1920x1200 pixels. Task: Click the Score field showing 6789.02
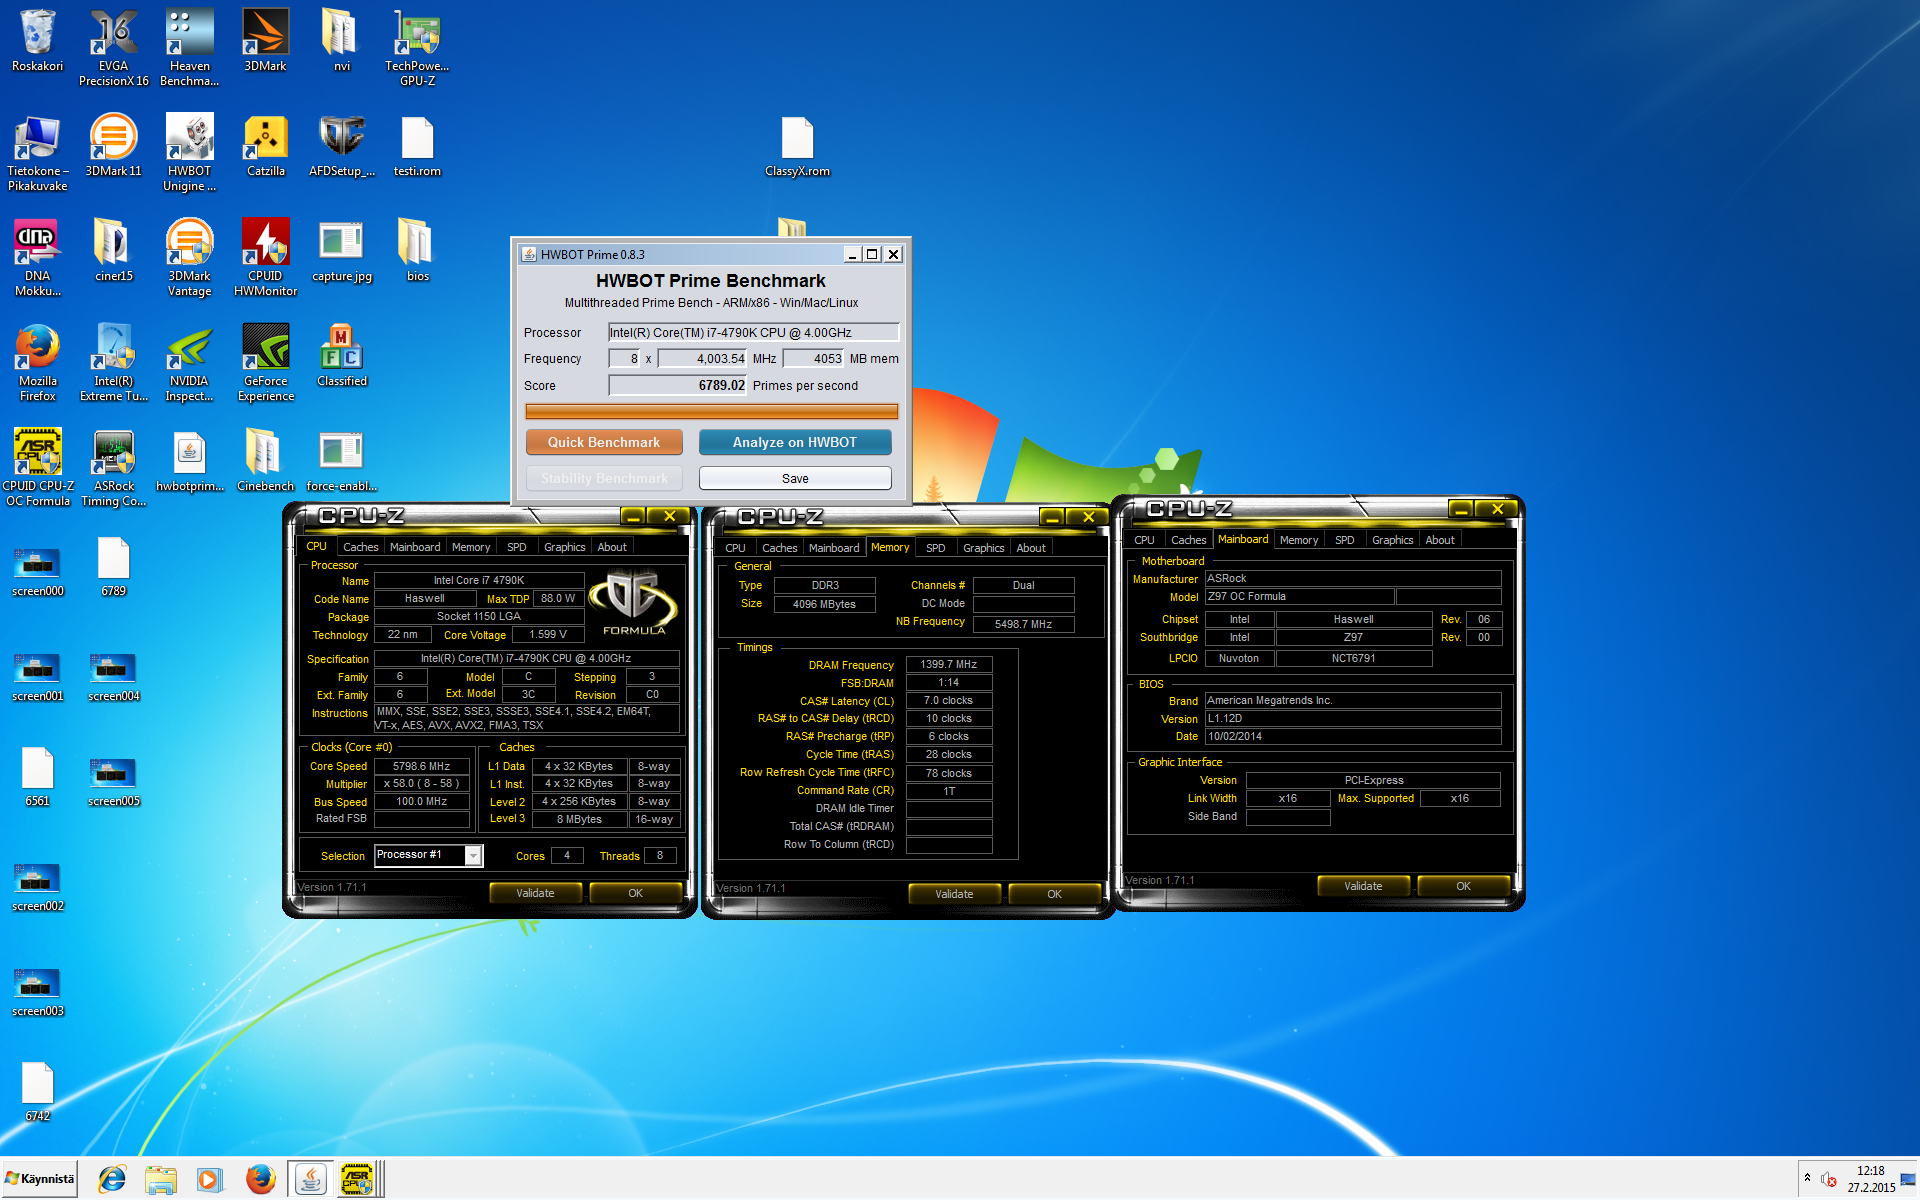click(677, 385)
